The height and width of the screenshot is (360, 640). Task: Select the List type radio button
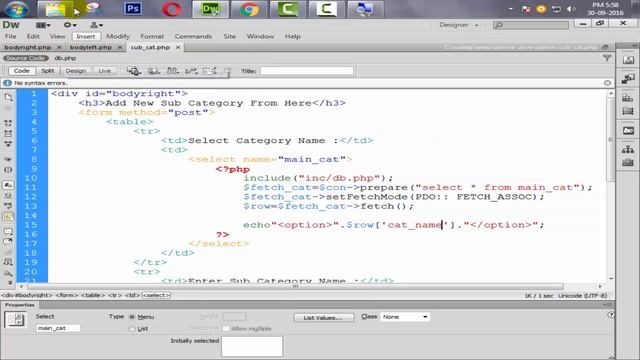[x=131, y=329]
